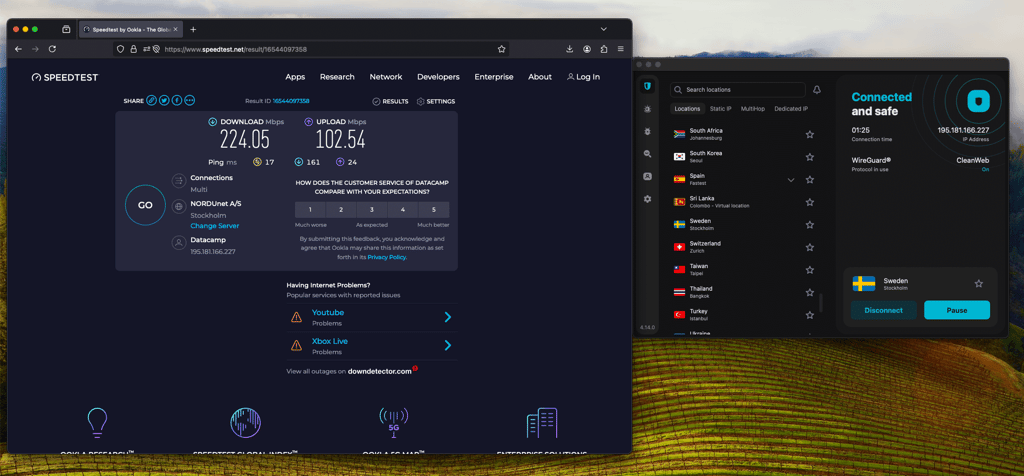
Task: Start test with GO button
Action: pos(145,205)
